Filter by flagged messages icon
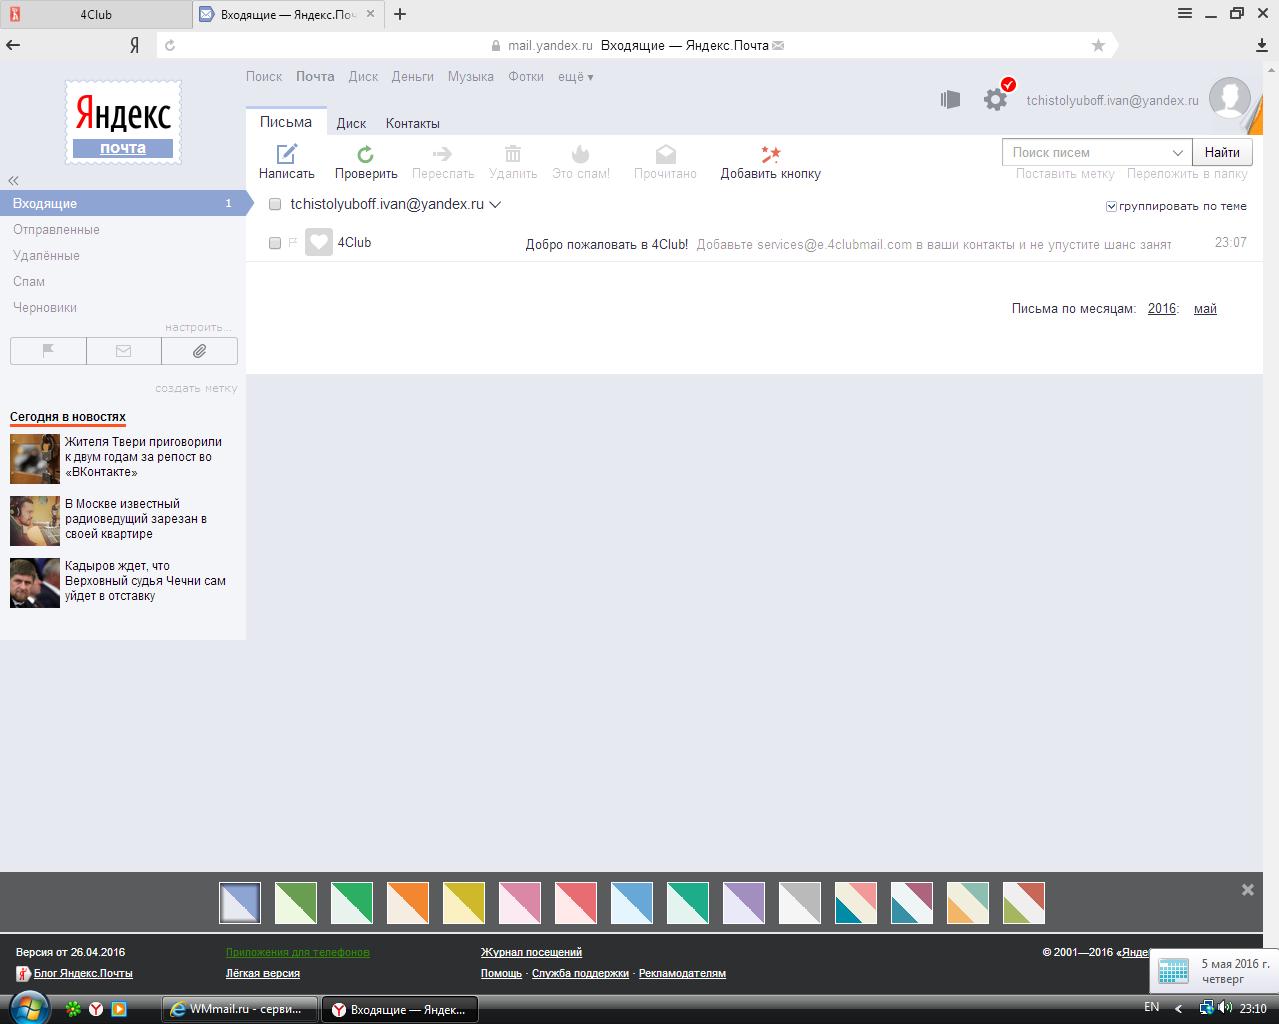Image resolution: width=1279 pixels, height=1024 pixels. [x=48, y=351]
